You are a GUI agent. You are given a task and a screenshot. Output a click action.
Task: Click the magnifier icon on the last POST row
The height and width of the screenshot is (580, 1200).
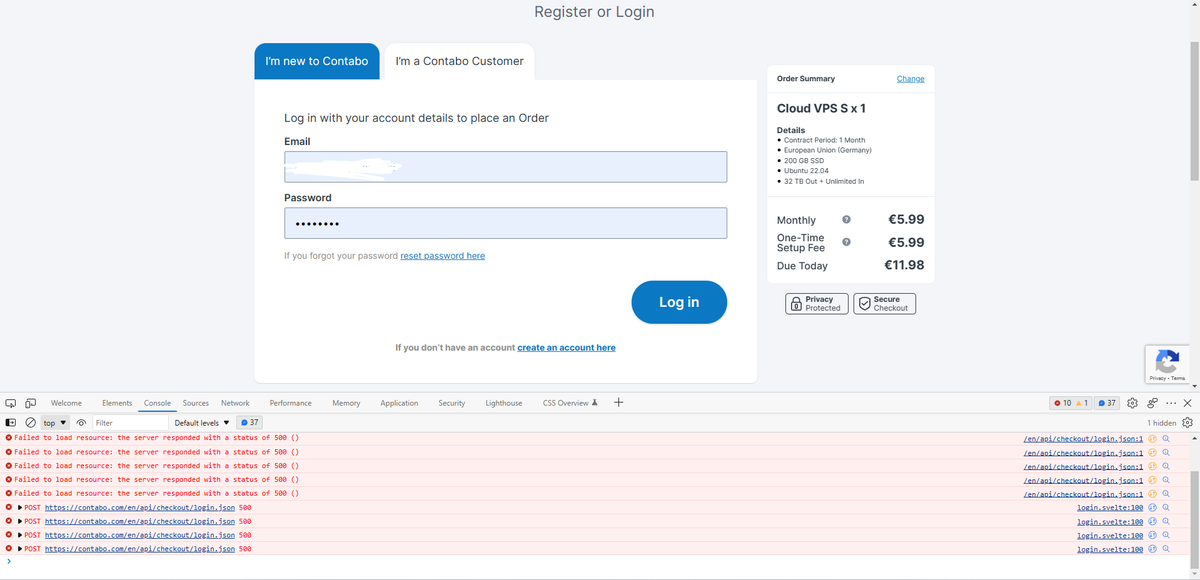coord(1166,549)
